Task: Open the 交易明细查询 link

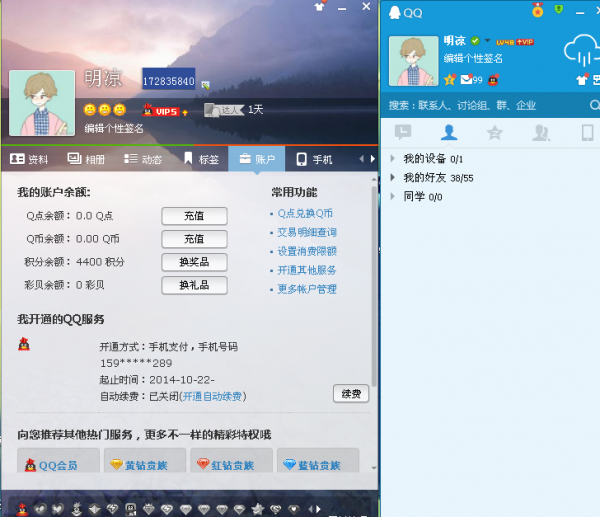Action: click(307, 232)
